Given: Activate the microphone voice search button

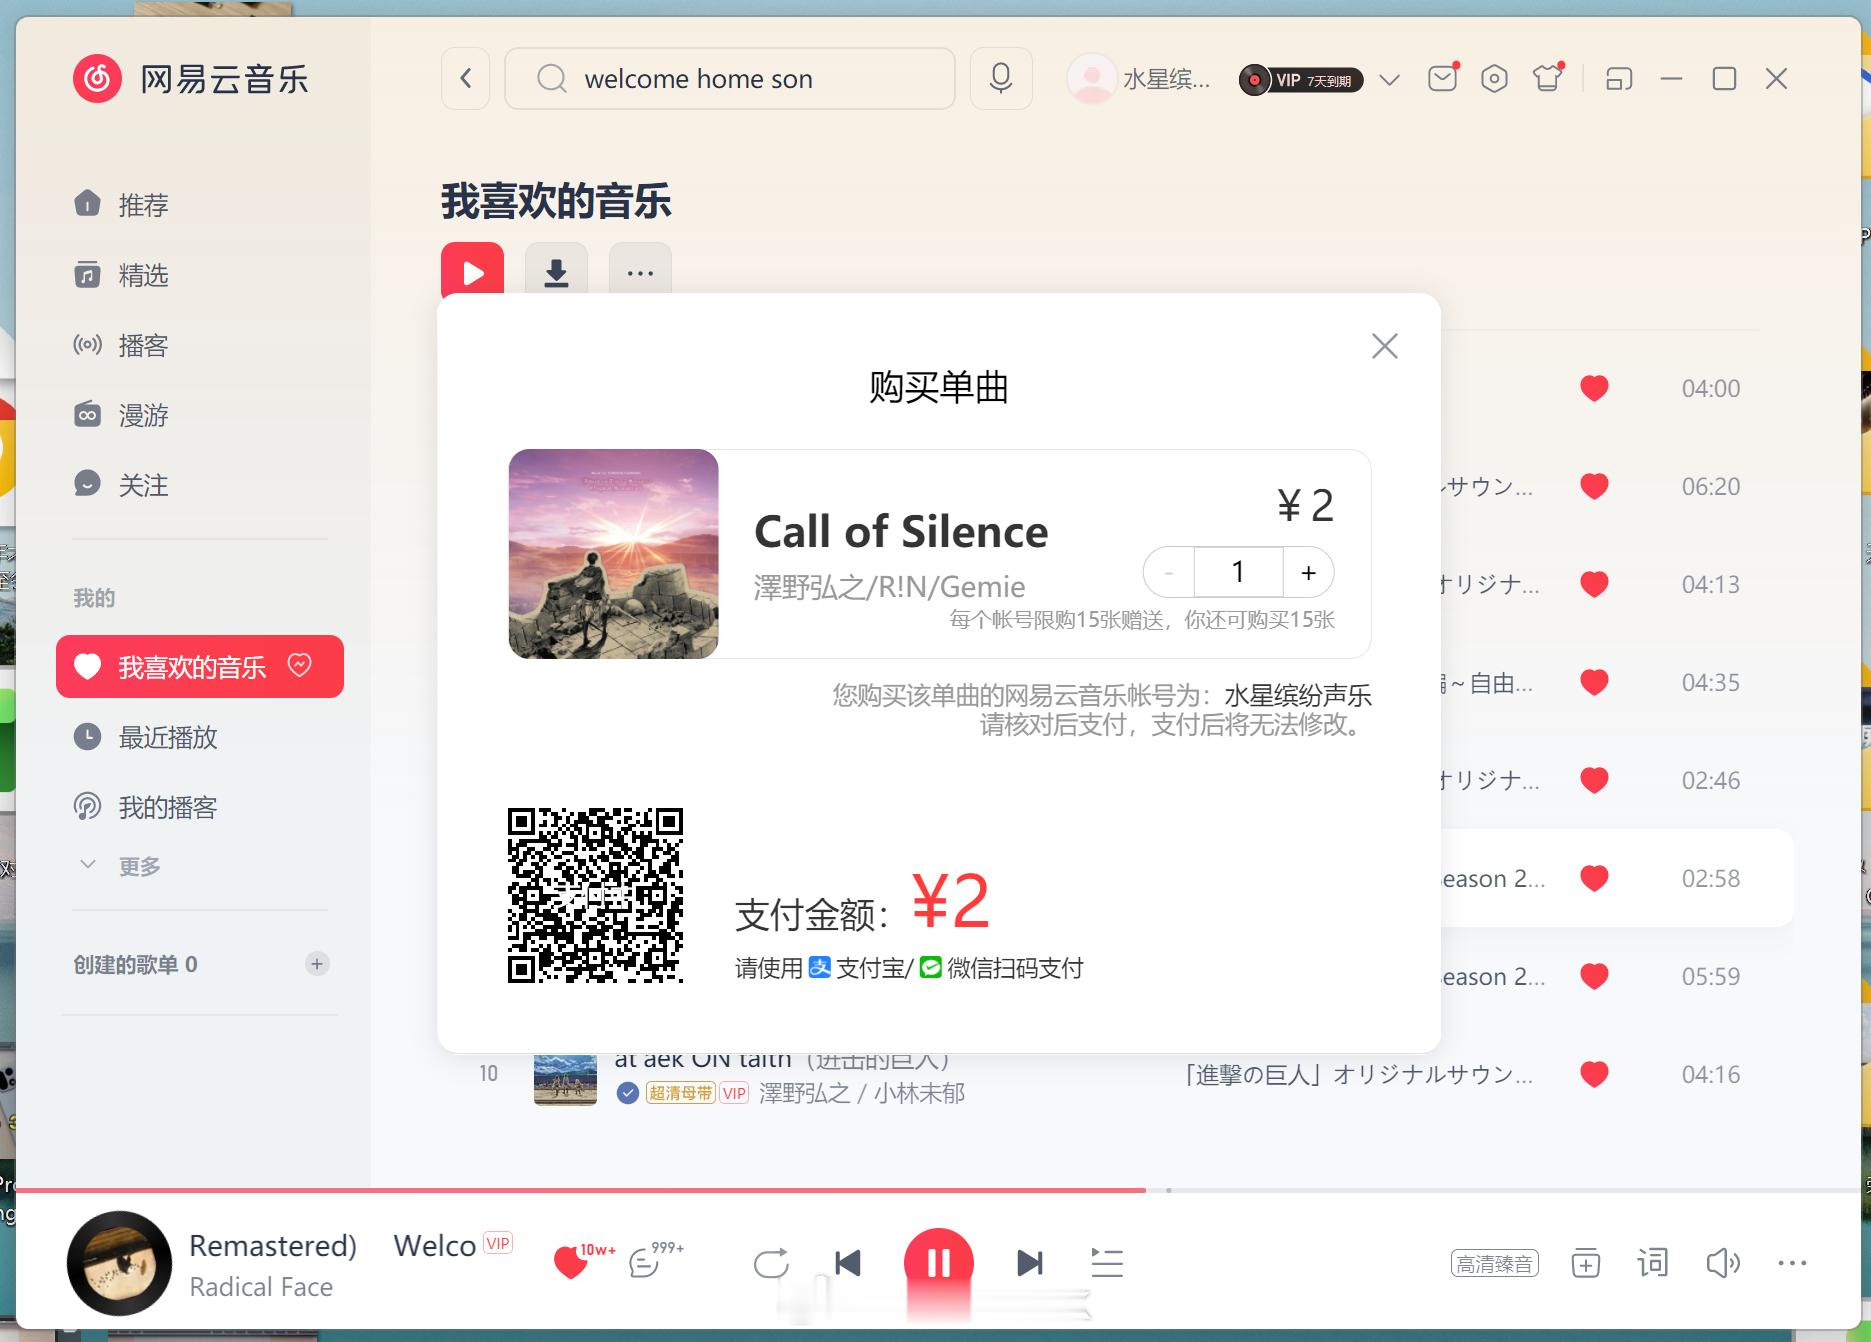Looking at the screenshot, I should point(1001,78).
